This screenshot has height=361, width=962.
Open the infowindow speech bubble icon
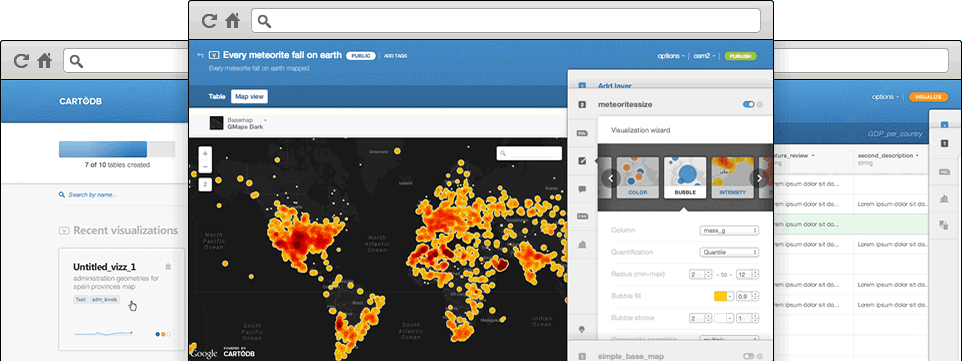click(x=582, y=189)
